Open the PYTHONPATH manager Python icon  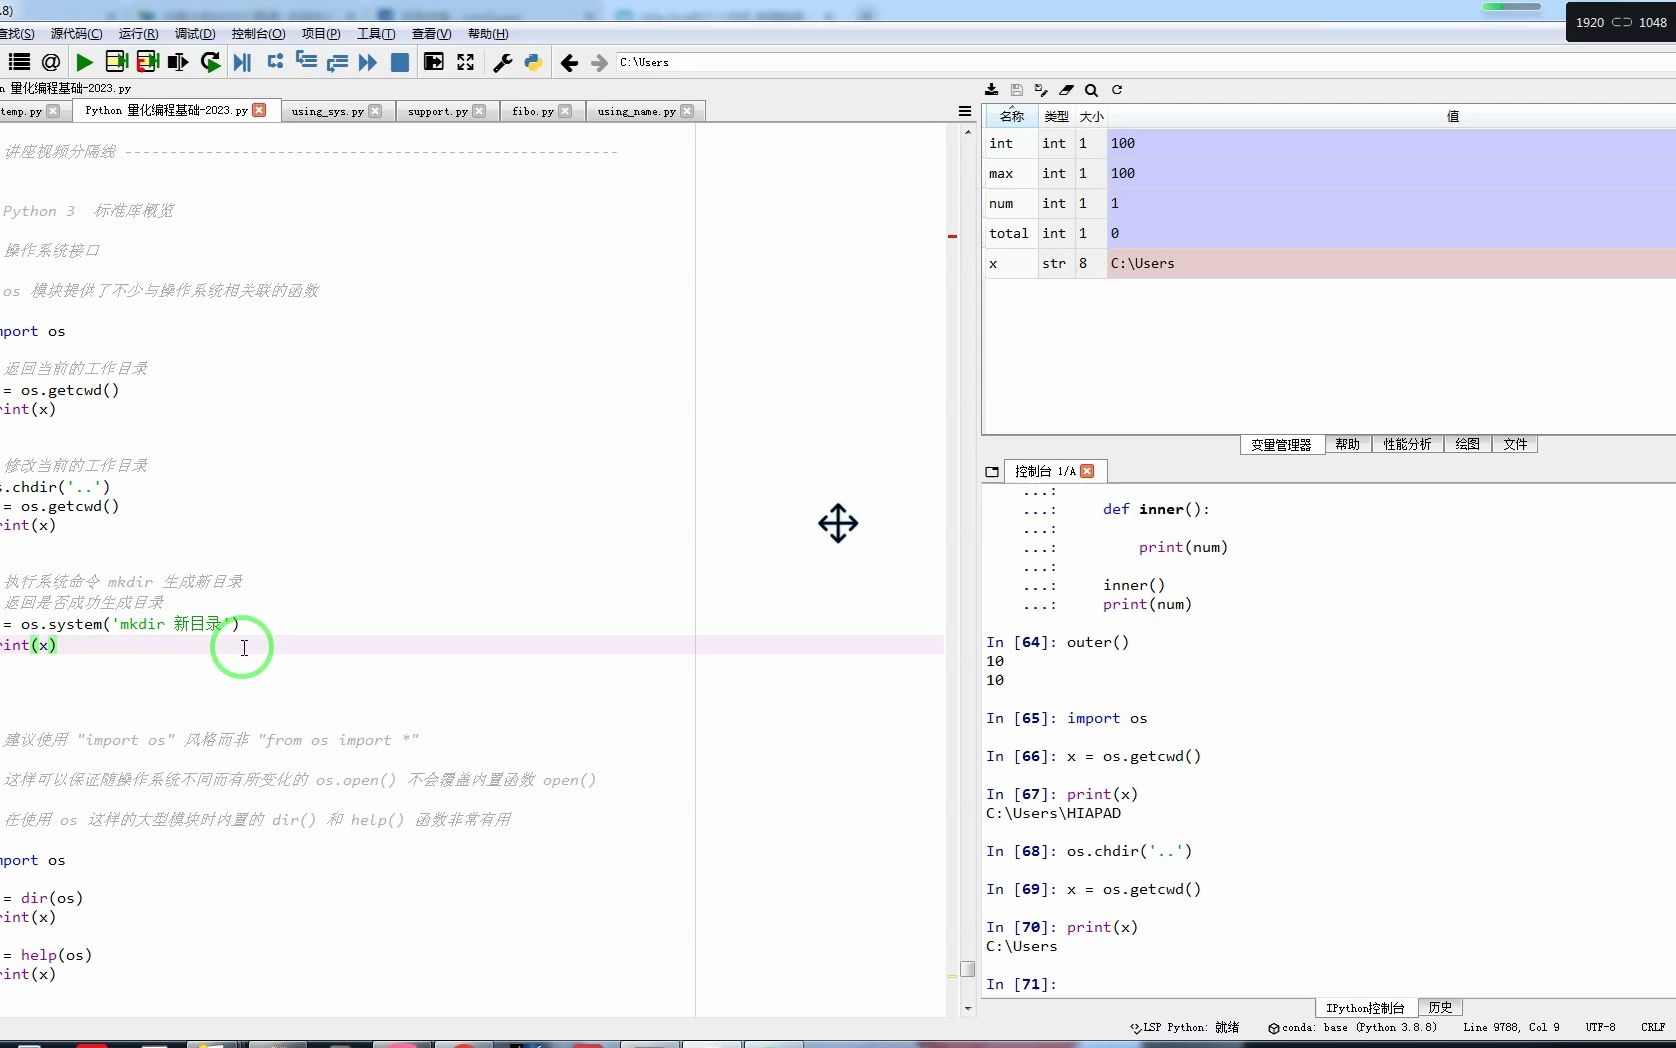tap(533, 62)
